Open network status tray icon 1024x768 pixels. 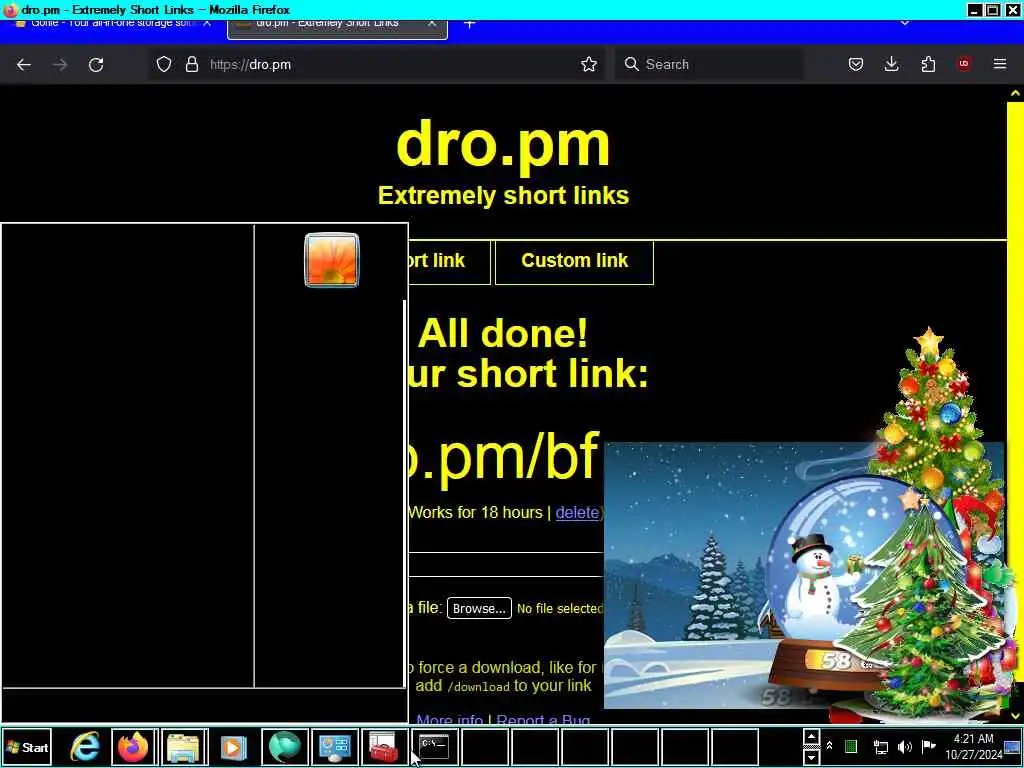click(x=880, y=746)
